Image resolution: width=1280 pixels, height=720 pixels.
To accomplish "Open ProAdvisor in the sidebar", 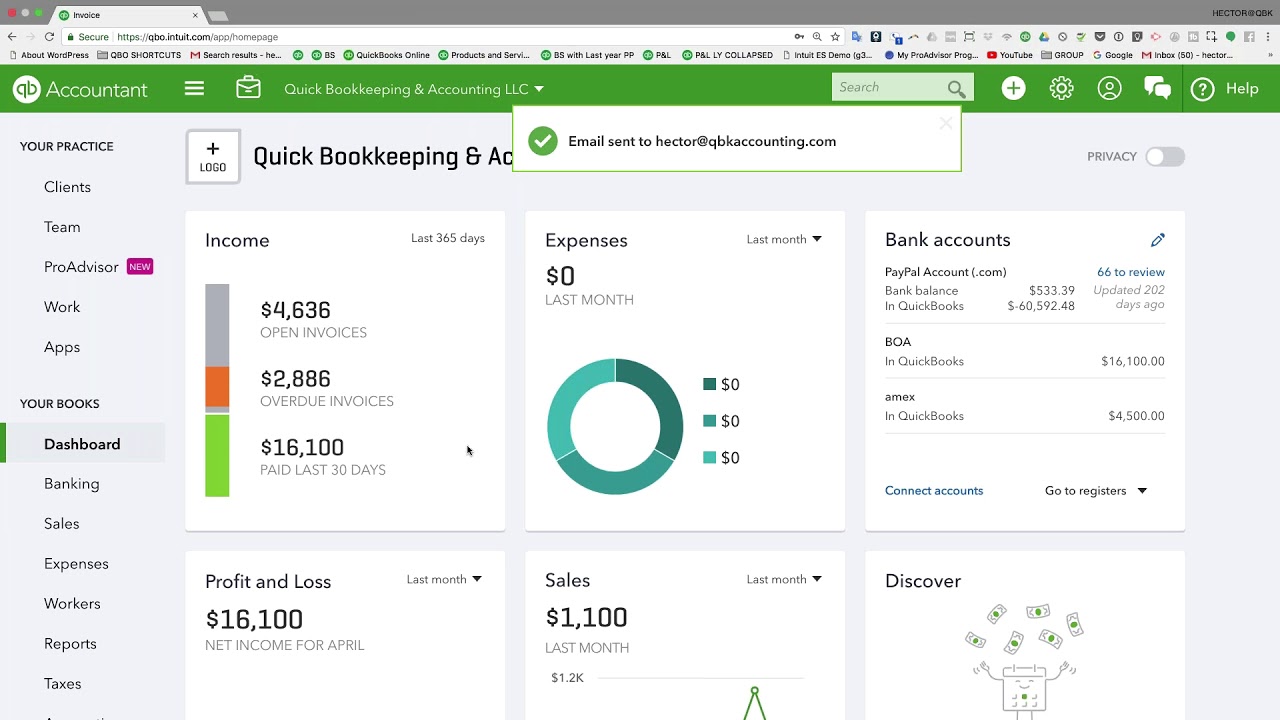I will click(81, 267).
